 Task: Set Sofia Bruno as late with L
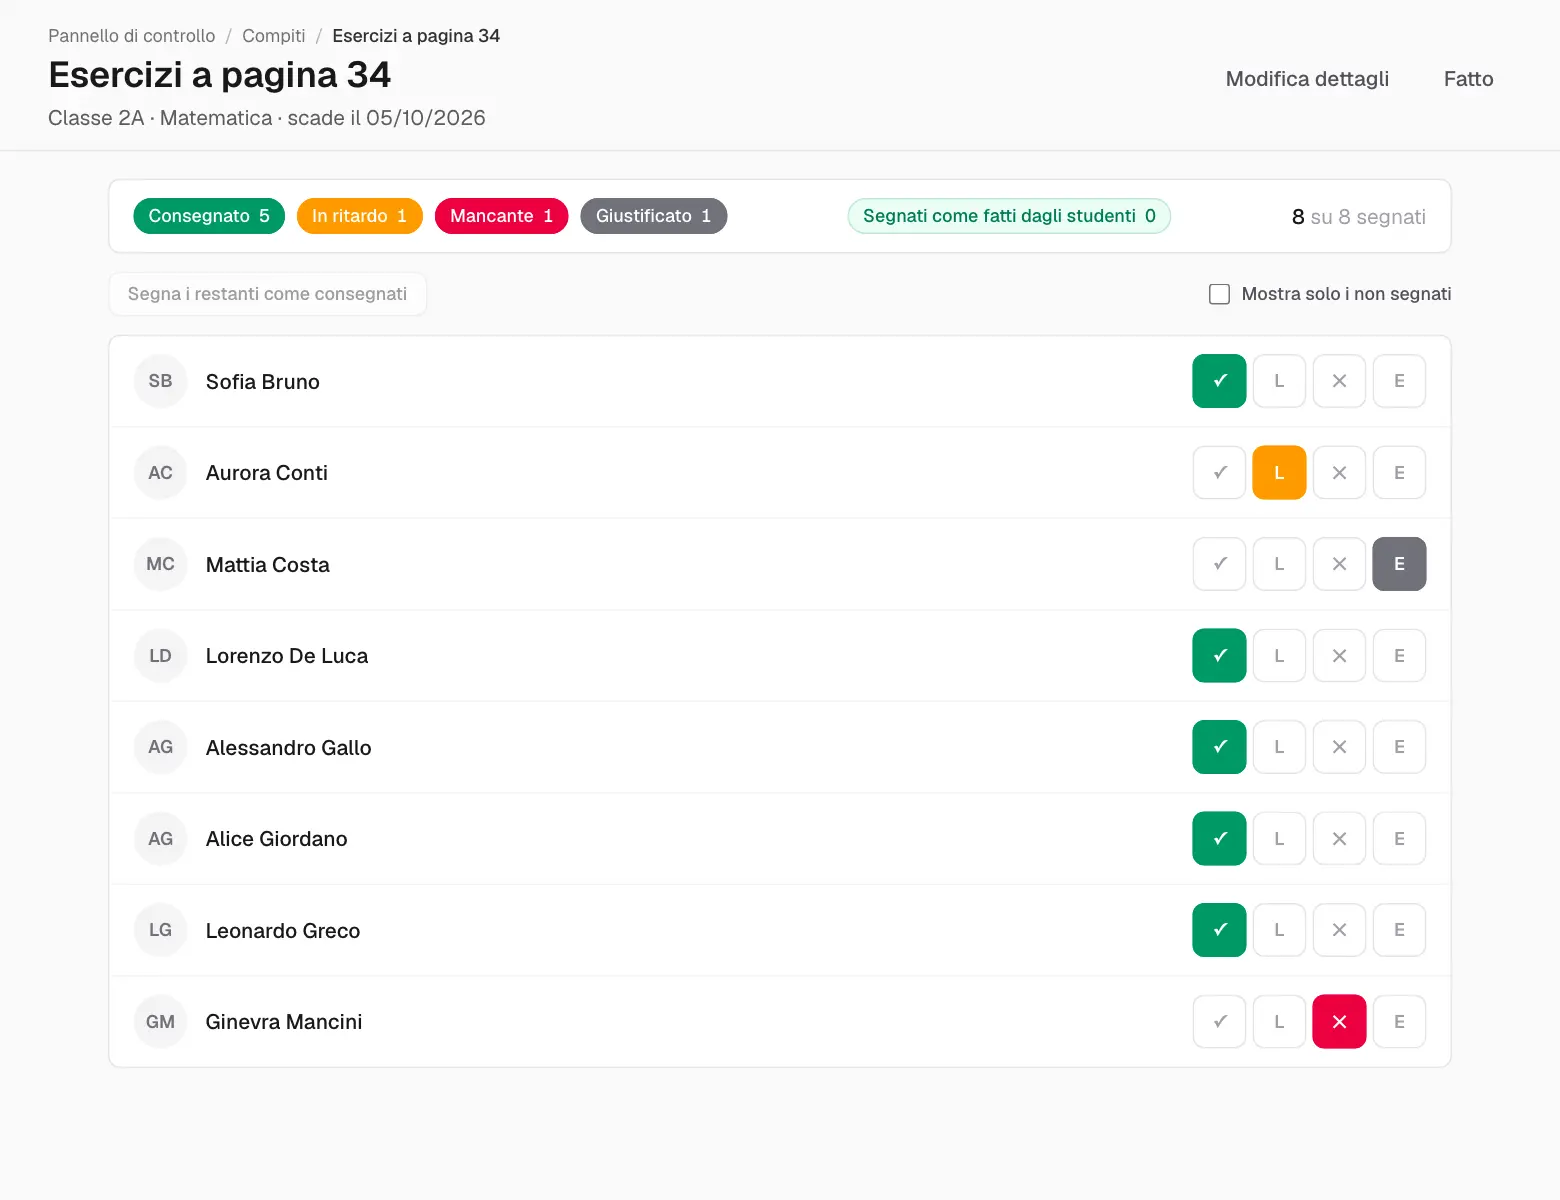(x=1279, y=381)
